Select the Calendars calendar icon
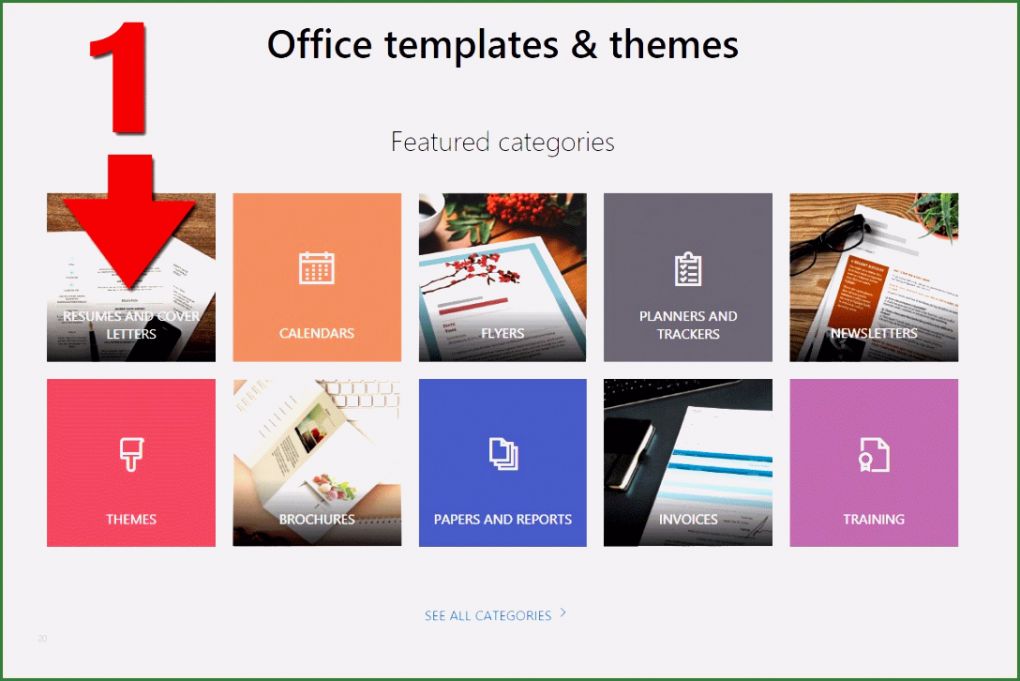Screen dimensions: 1020x681 pos(316,267)
